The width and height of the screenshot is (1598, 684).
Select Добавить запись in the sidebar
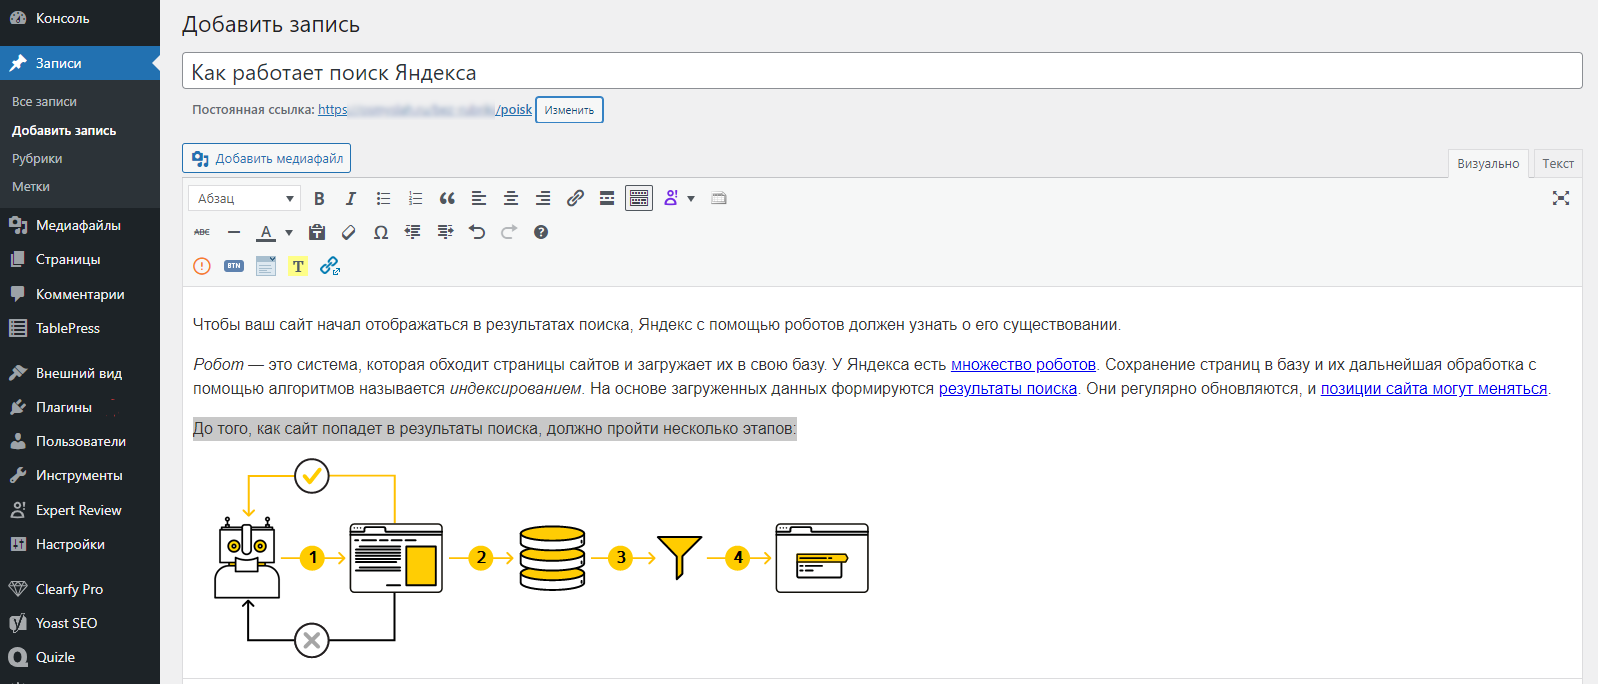pyautogui.click(x=64, y=131)
